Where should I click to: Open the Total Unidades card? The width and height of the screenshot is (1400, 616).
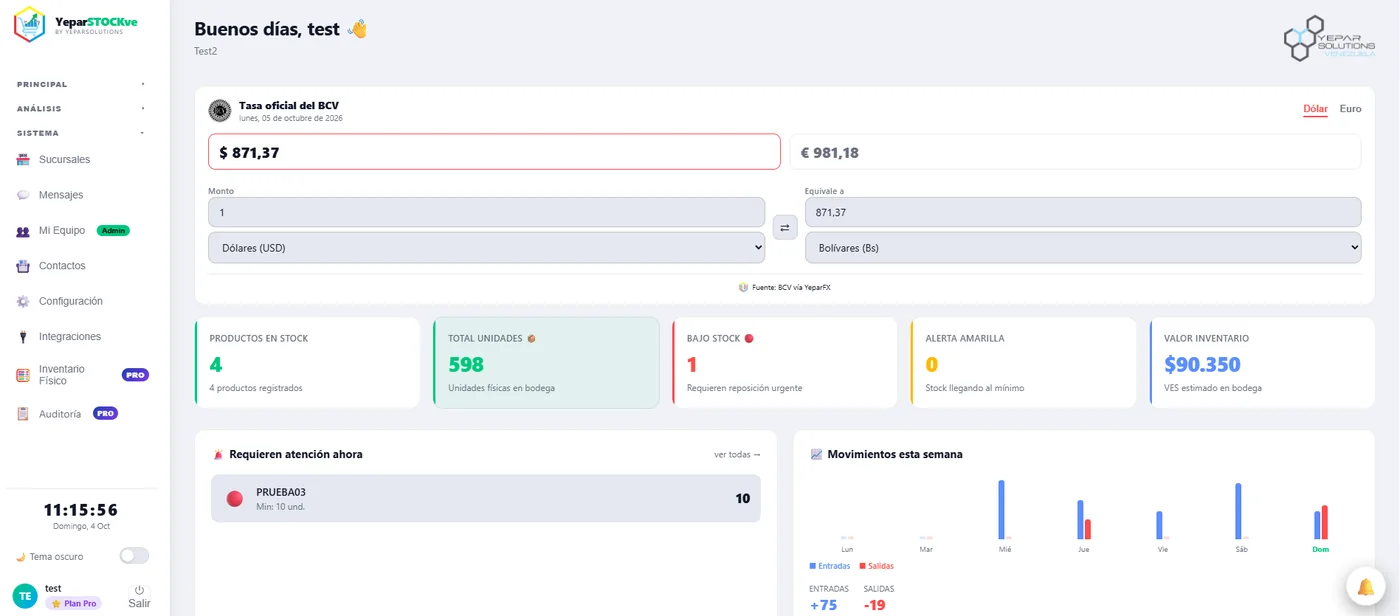[546, 363]
